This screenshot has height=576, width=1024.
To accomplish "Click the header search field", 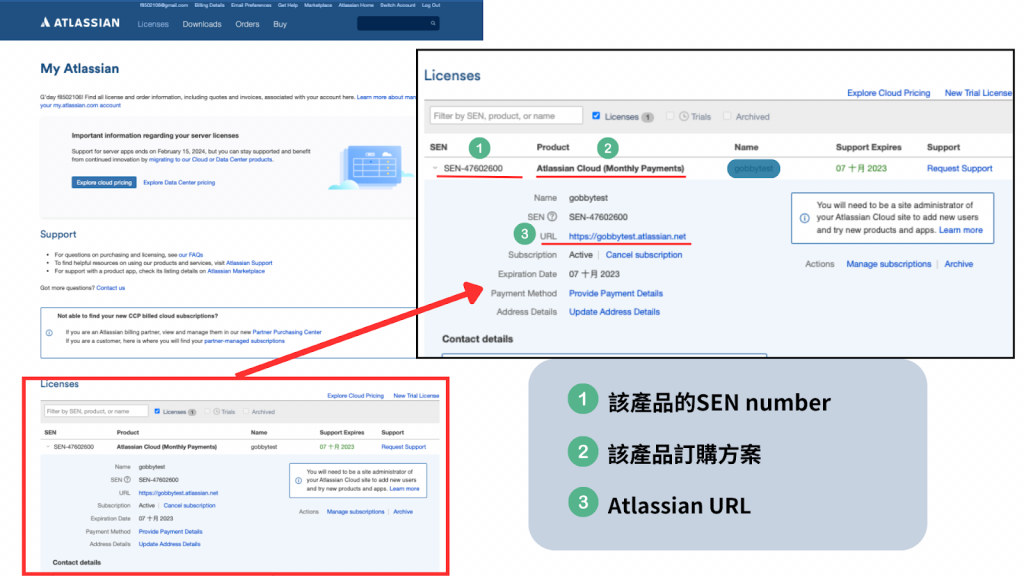I will coord(398,24).
